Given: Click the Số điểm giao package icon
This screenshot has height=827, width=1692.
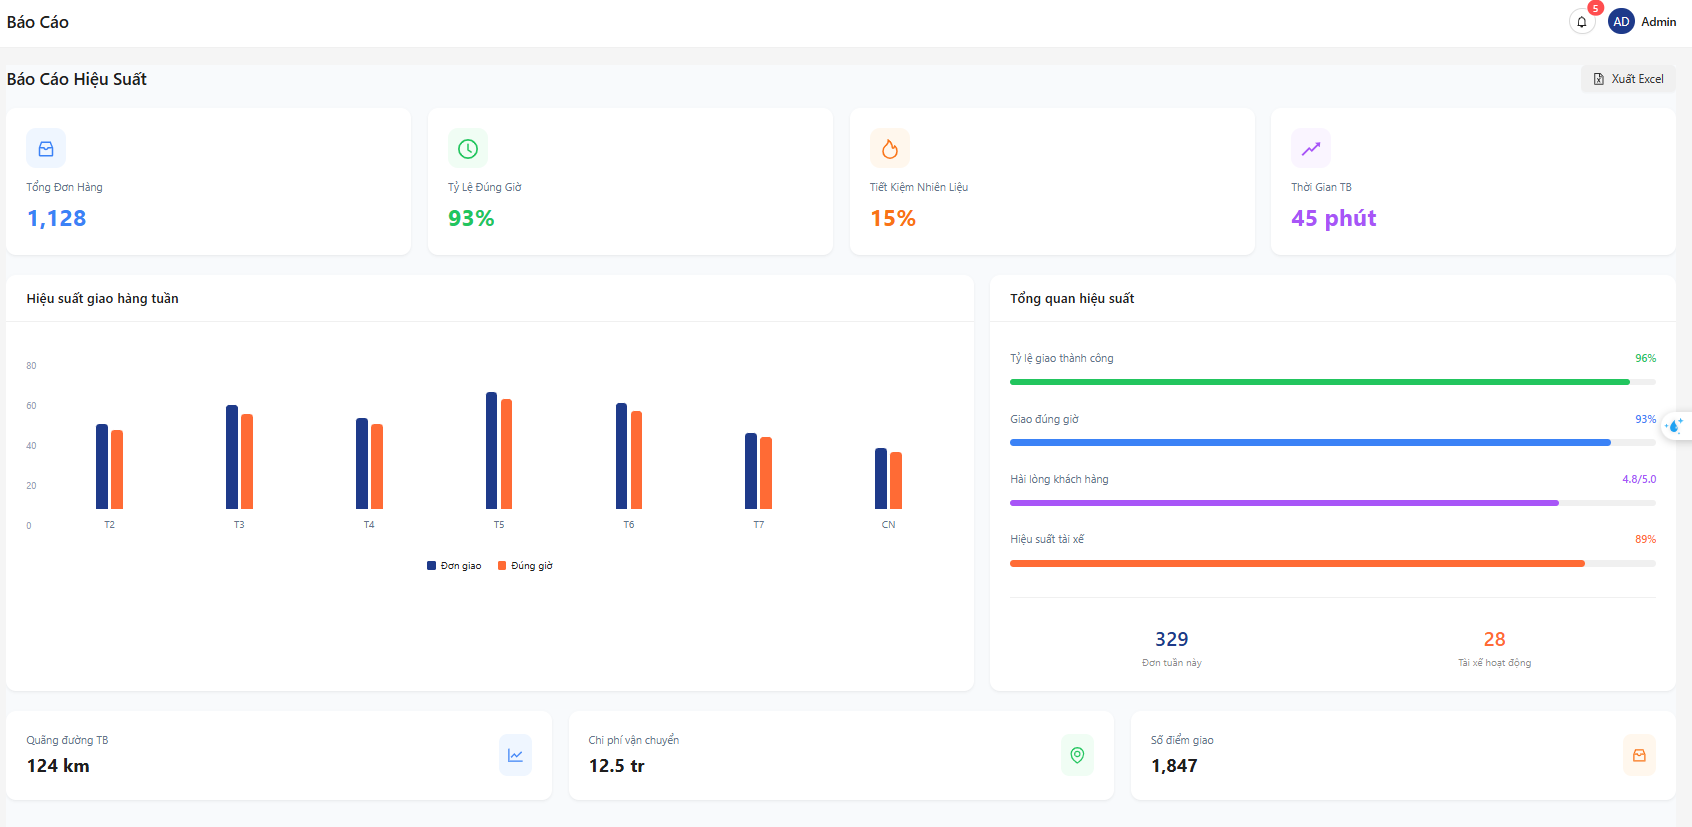Looking at the screenshot, I should click(1639, 755).
